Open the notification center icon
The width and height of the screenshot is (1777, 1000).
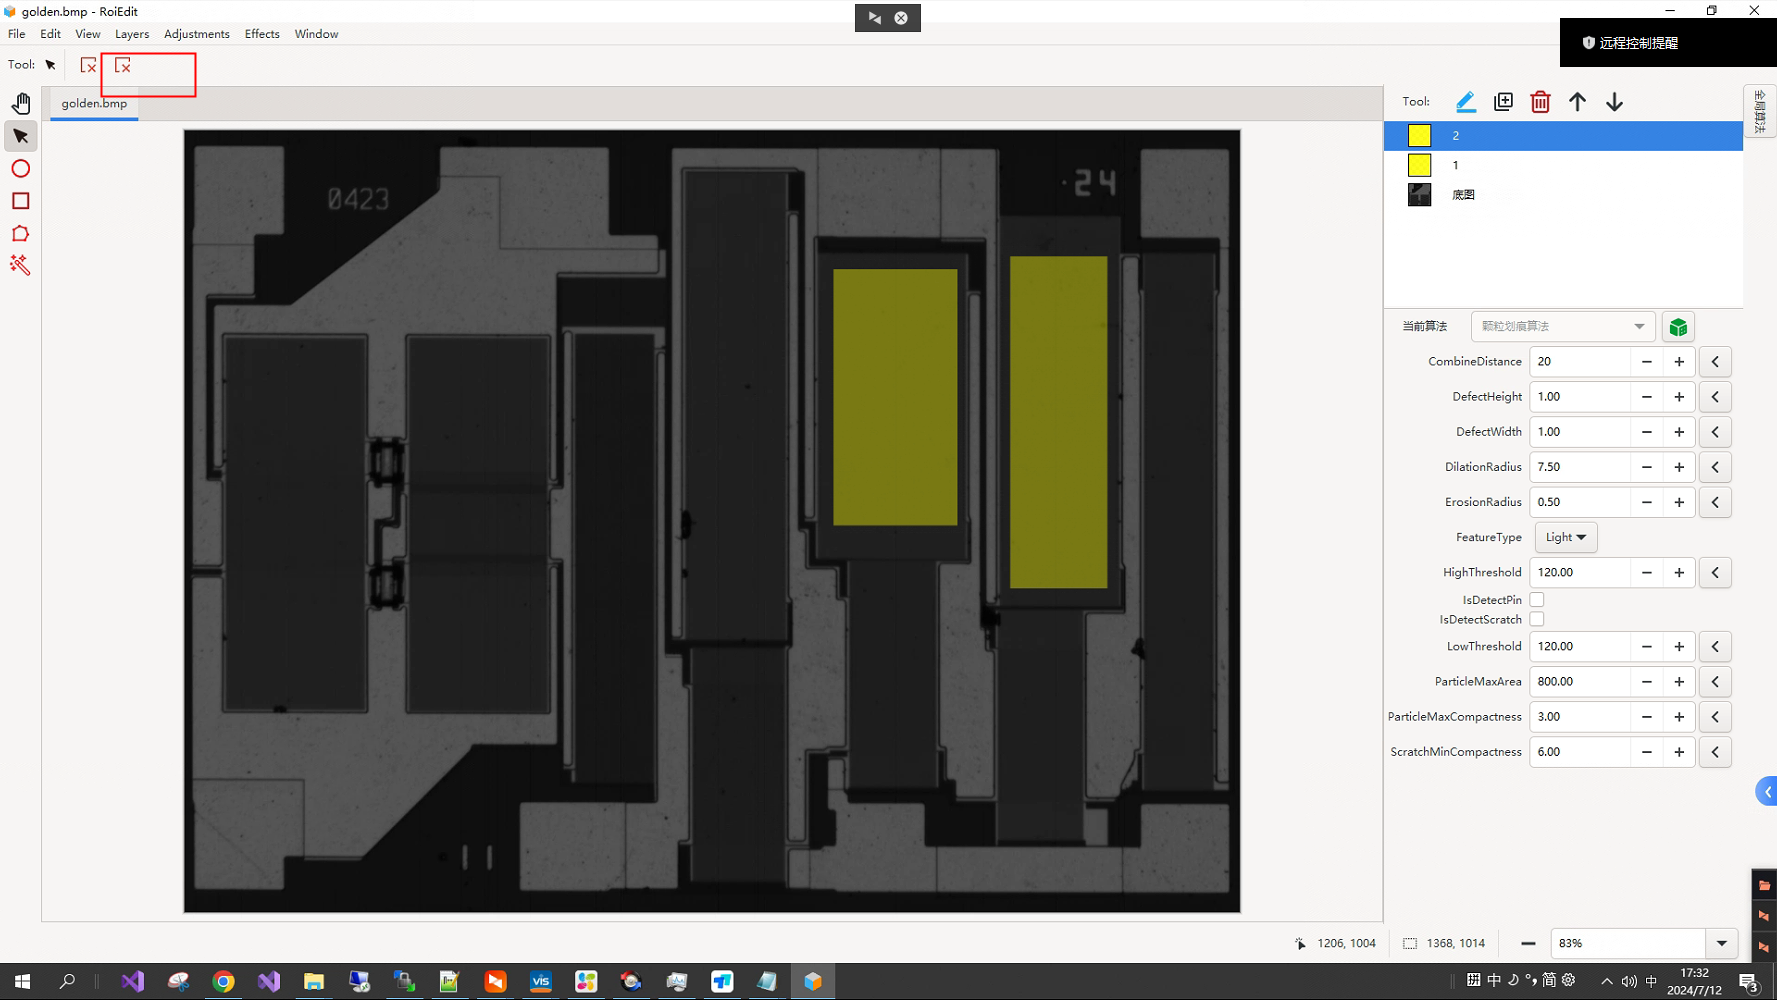(1748, 982)
